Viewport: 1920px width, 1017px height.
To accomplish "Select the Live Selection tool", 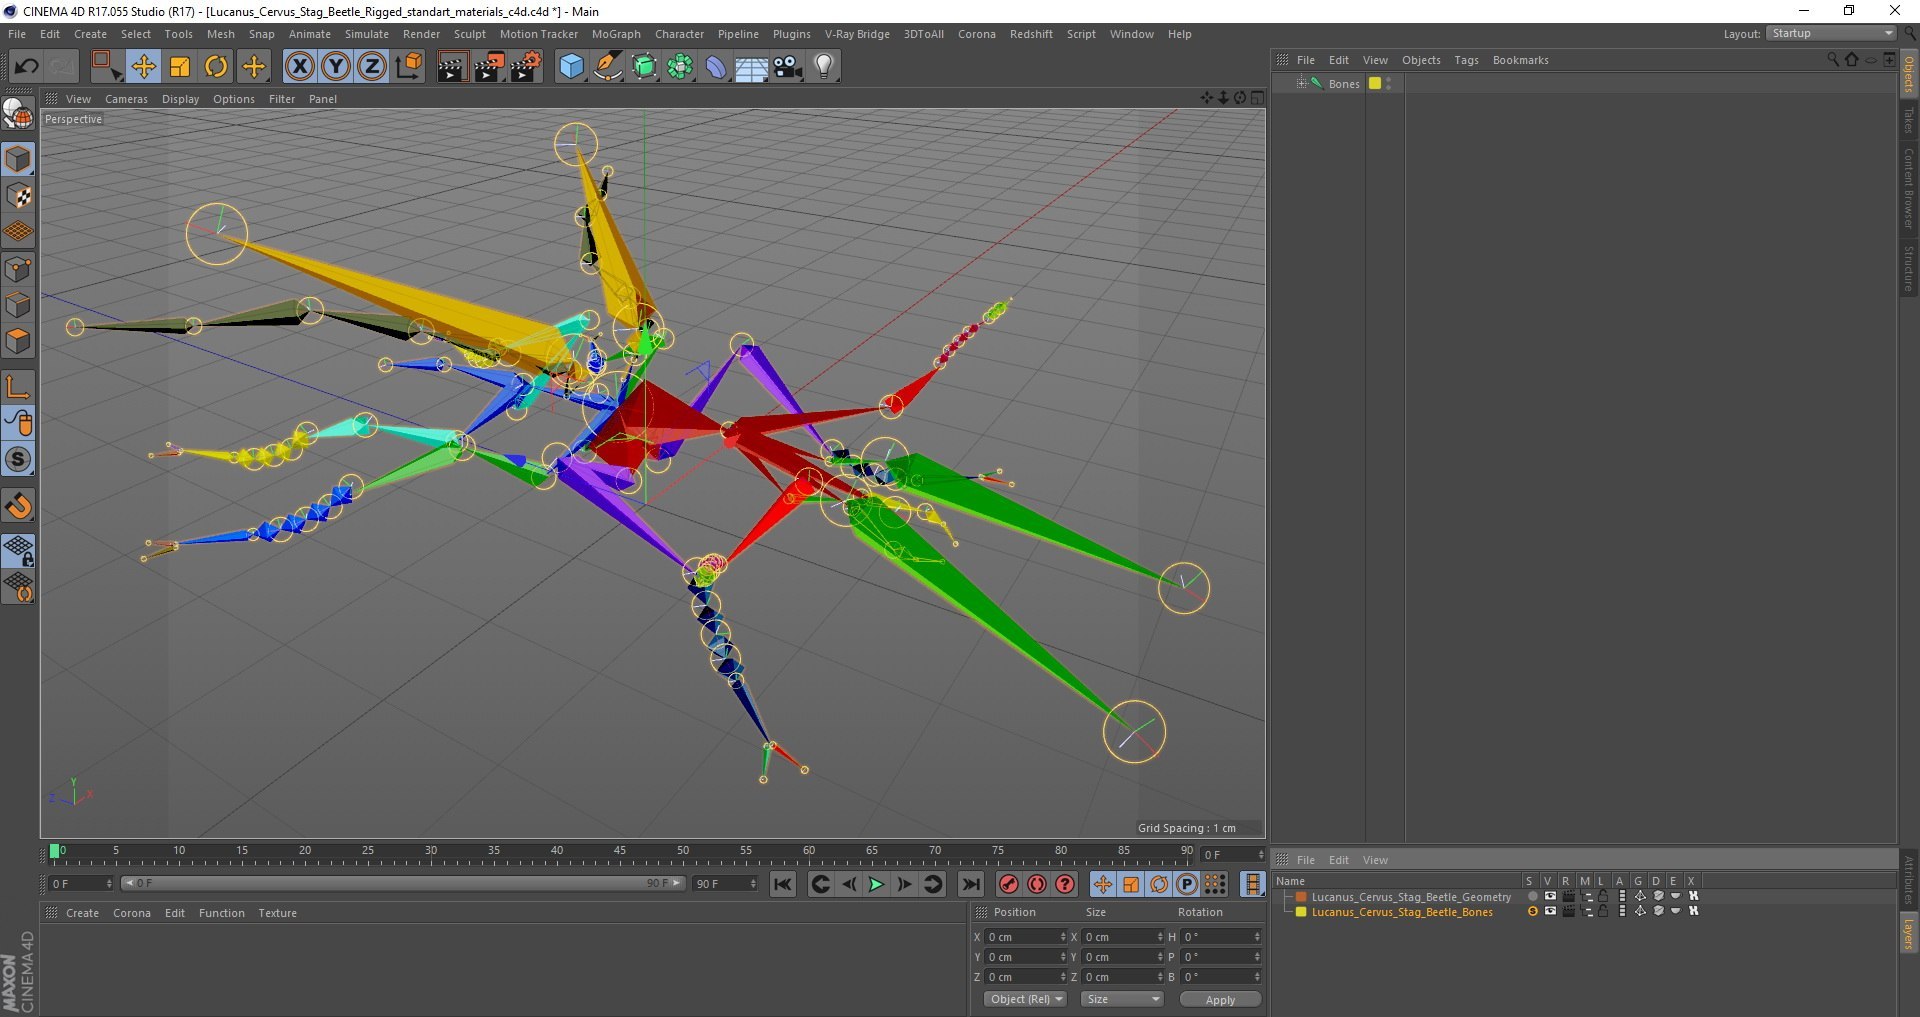I will point(106,66).
